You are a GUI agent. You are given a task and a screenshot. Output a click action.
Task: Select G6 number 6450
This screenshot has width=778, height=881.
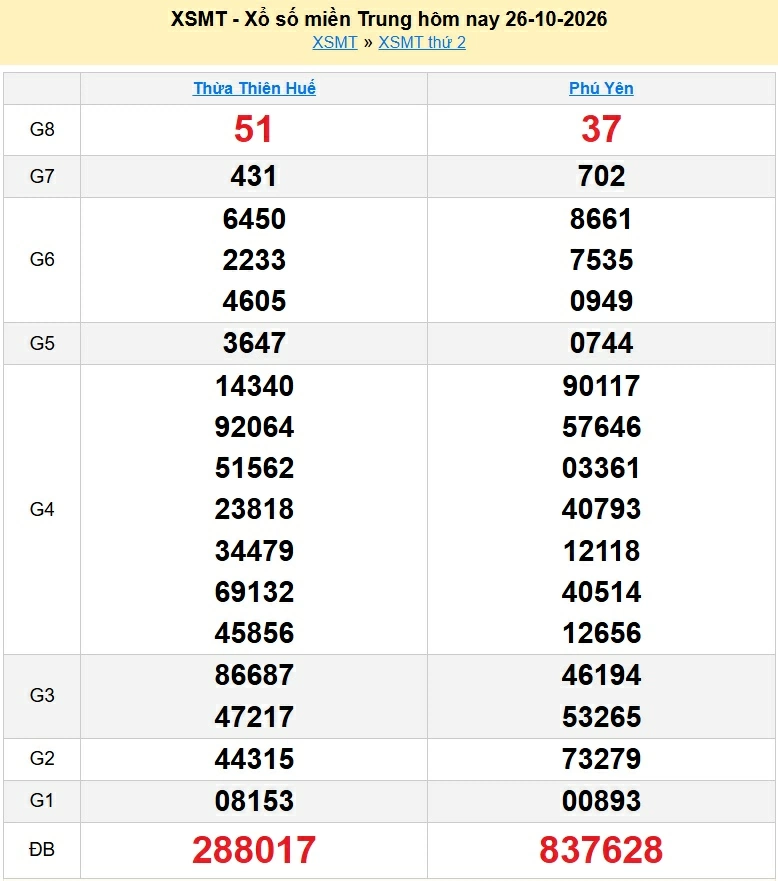(x=254, y=219)
